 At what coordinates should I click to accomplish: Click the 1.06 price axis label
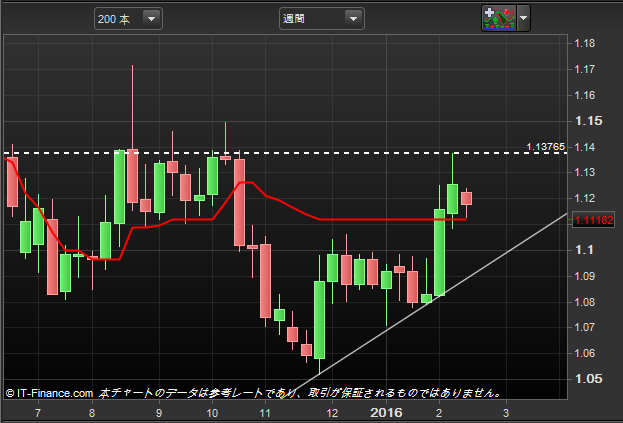click(585, 353)
